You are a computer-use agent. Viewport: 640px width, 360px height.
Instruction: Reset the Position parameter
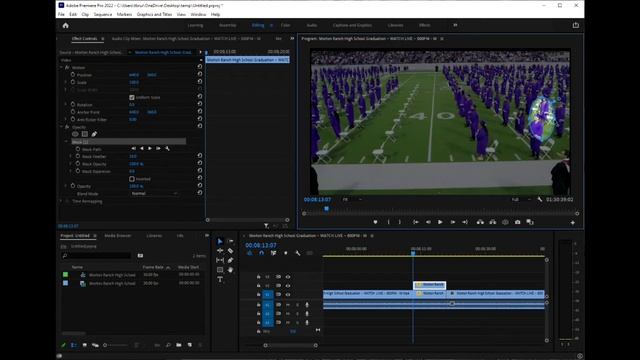point(200,74)
